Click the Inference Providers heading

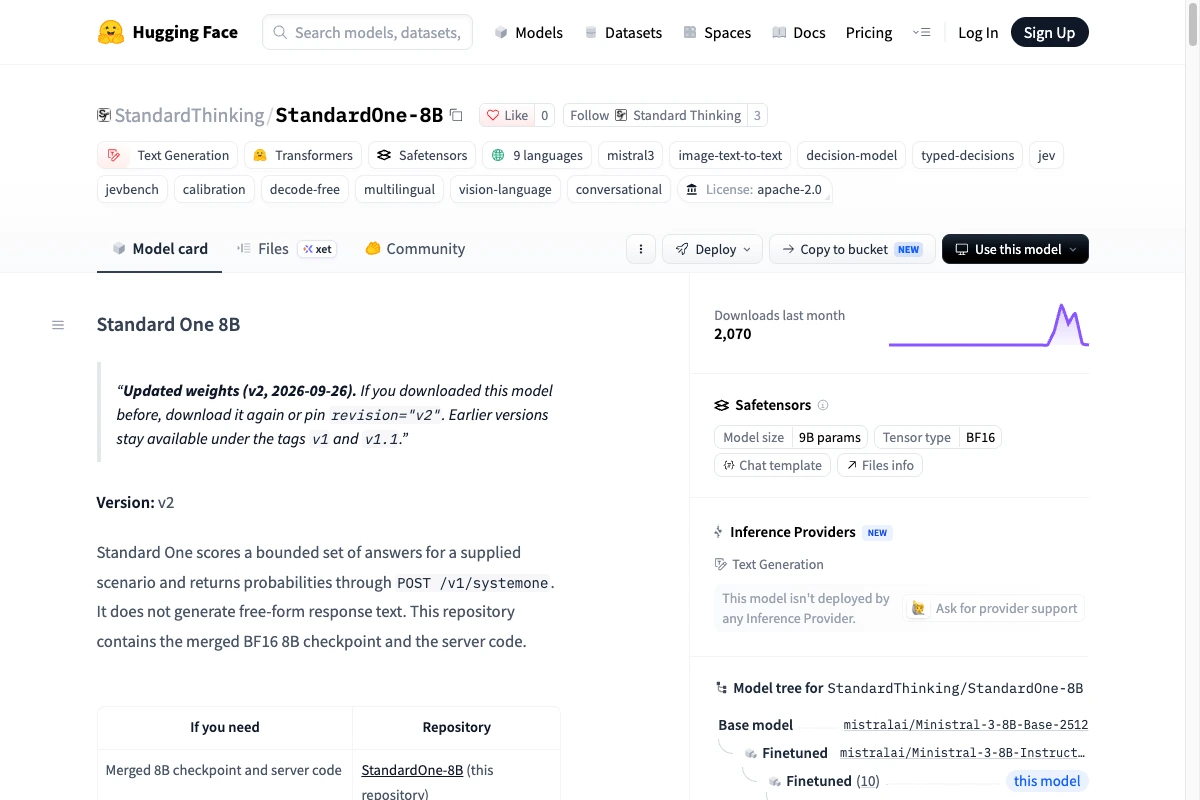[793, 532]
